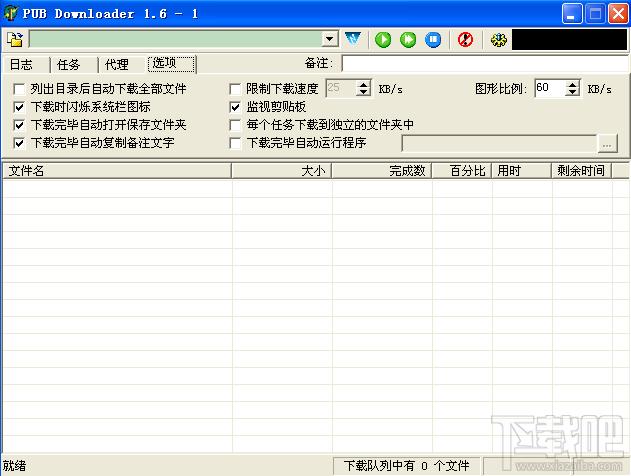Open settings with the yellow gear icon
631x476 pixels.
pos(499,39)
